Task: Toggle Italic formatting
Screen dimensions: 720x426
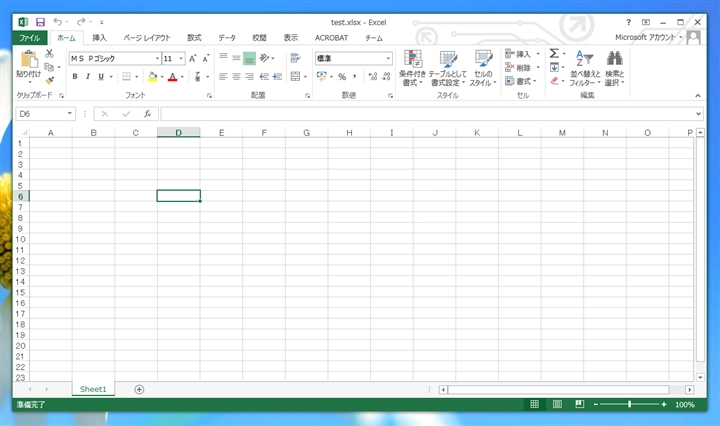Action: (88, 77)
